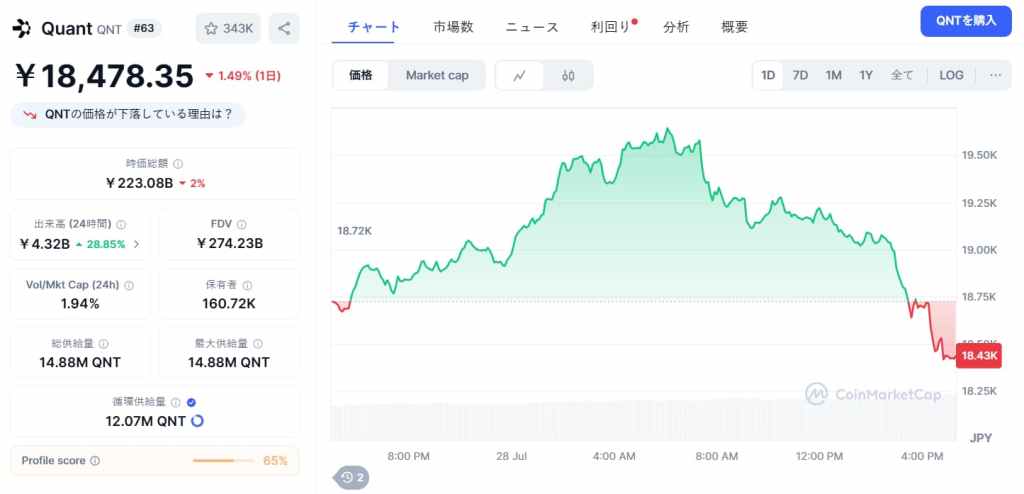
Task: Expand the 24h volume details chevron
Action: click(x=136, y=244)
